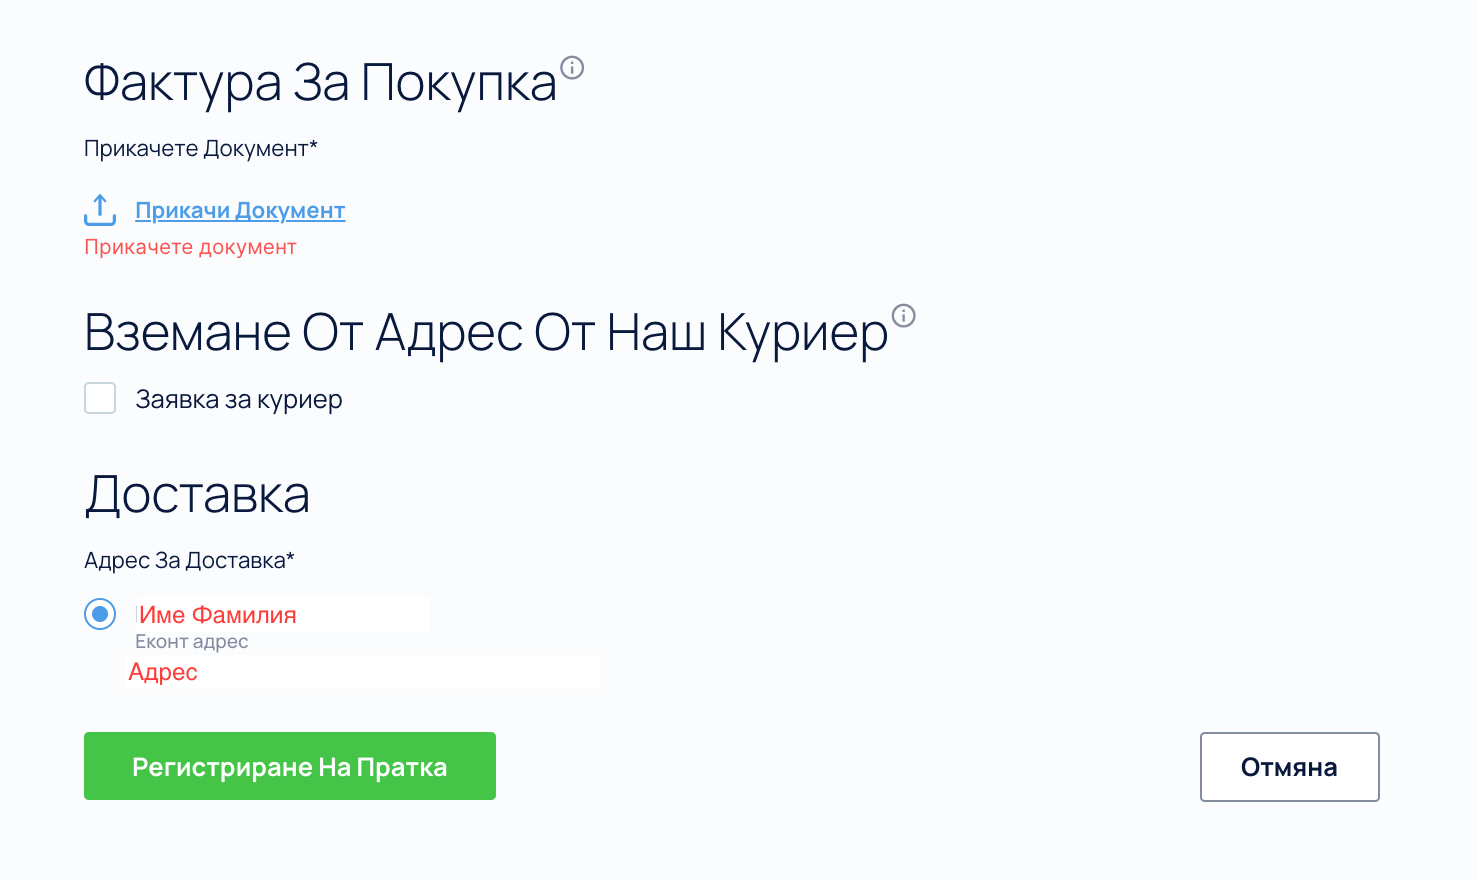
Task: Enable the 'Заявка за куриер' checkbox
Action: click(100, 398)
